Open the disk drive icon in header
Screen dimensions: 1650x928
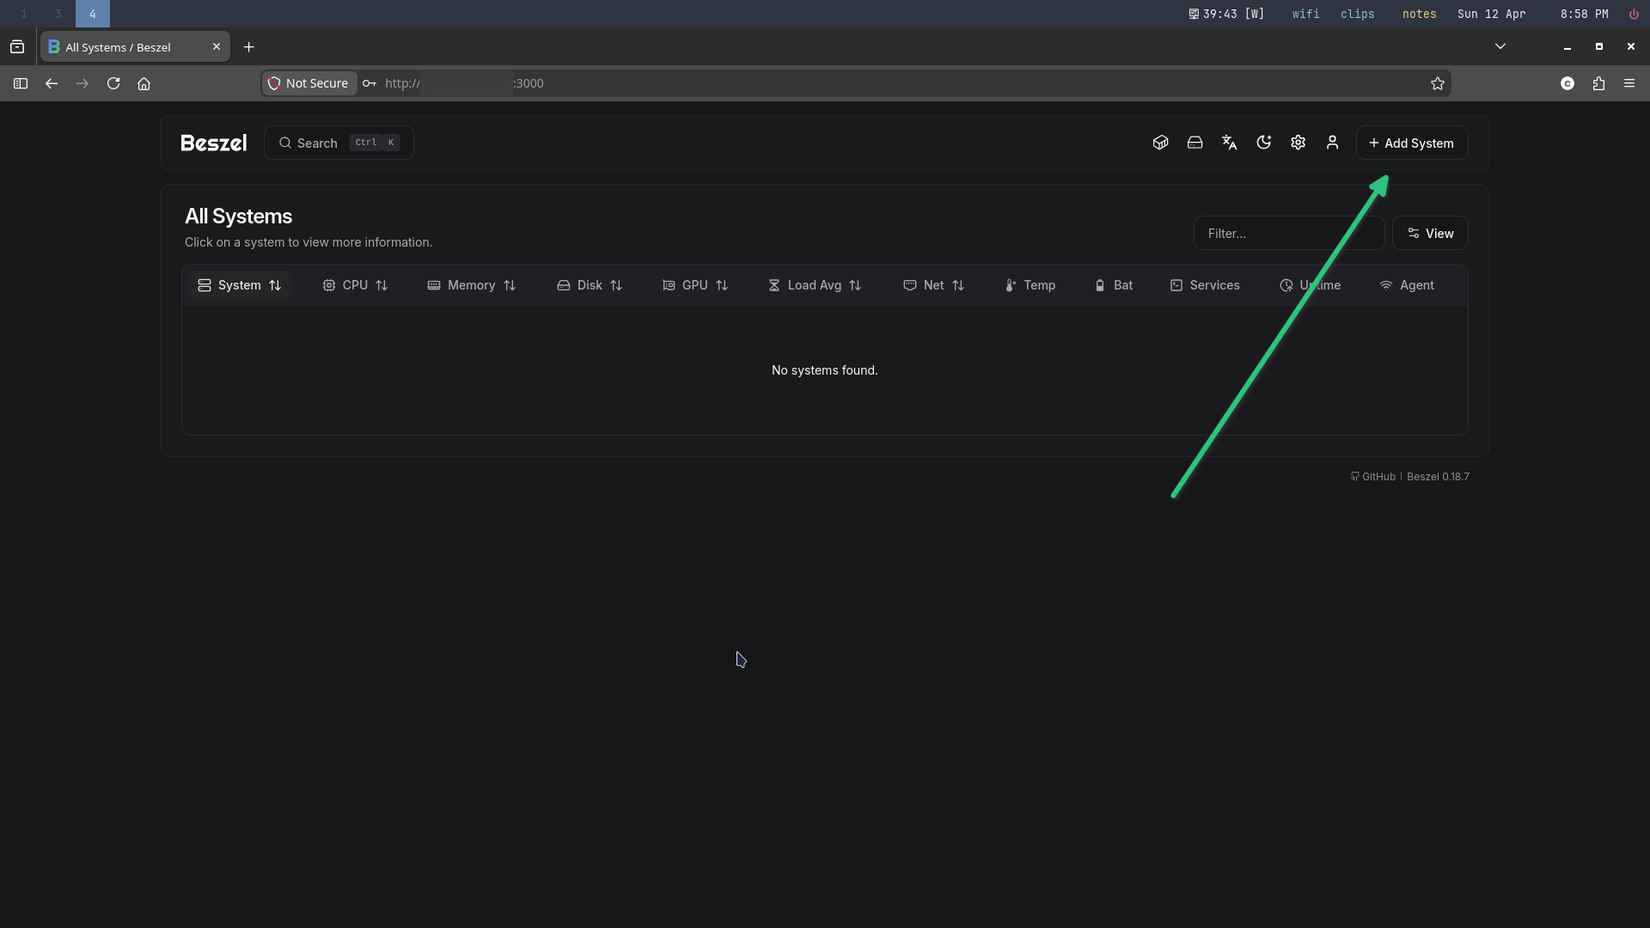click(x=1195, y=143)
